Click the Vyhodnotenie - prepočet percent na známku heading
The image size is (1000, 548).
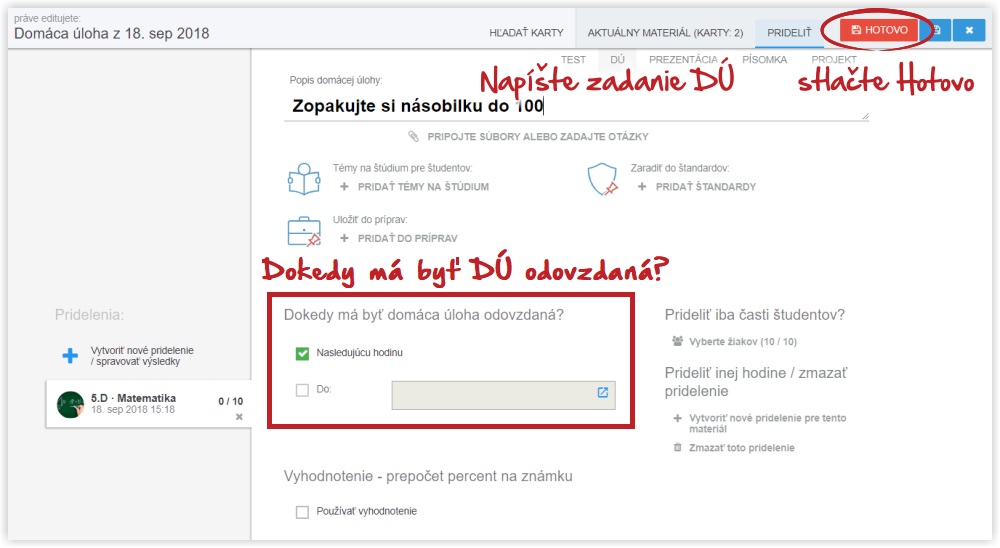428,477
